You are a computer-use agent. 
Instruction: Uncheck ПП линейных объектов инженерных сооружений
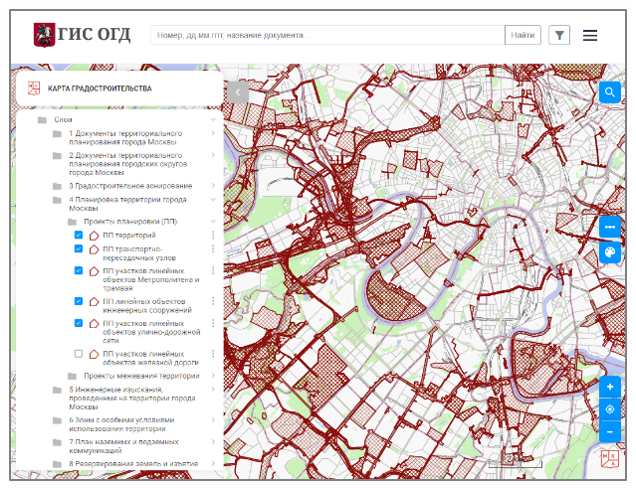point(79,301)
